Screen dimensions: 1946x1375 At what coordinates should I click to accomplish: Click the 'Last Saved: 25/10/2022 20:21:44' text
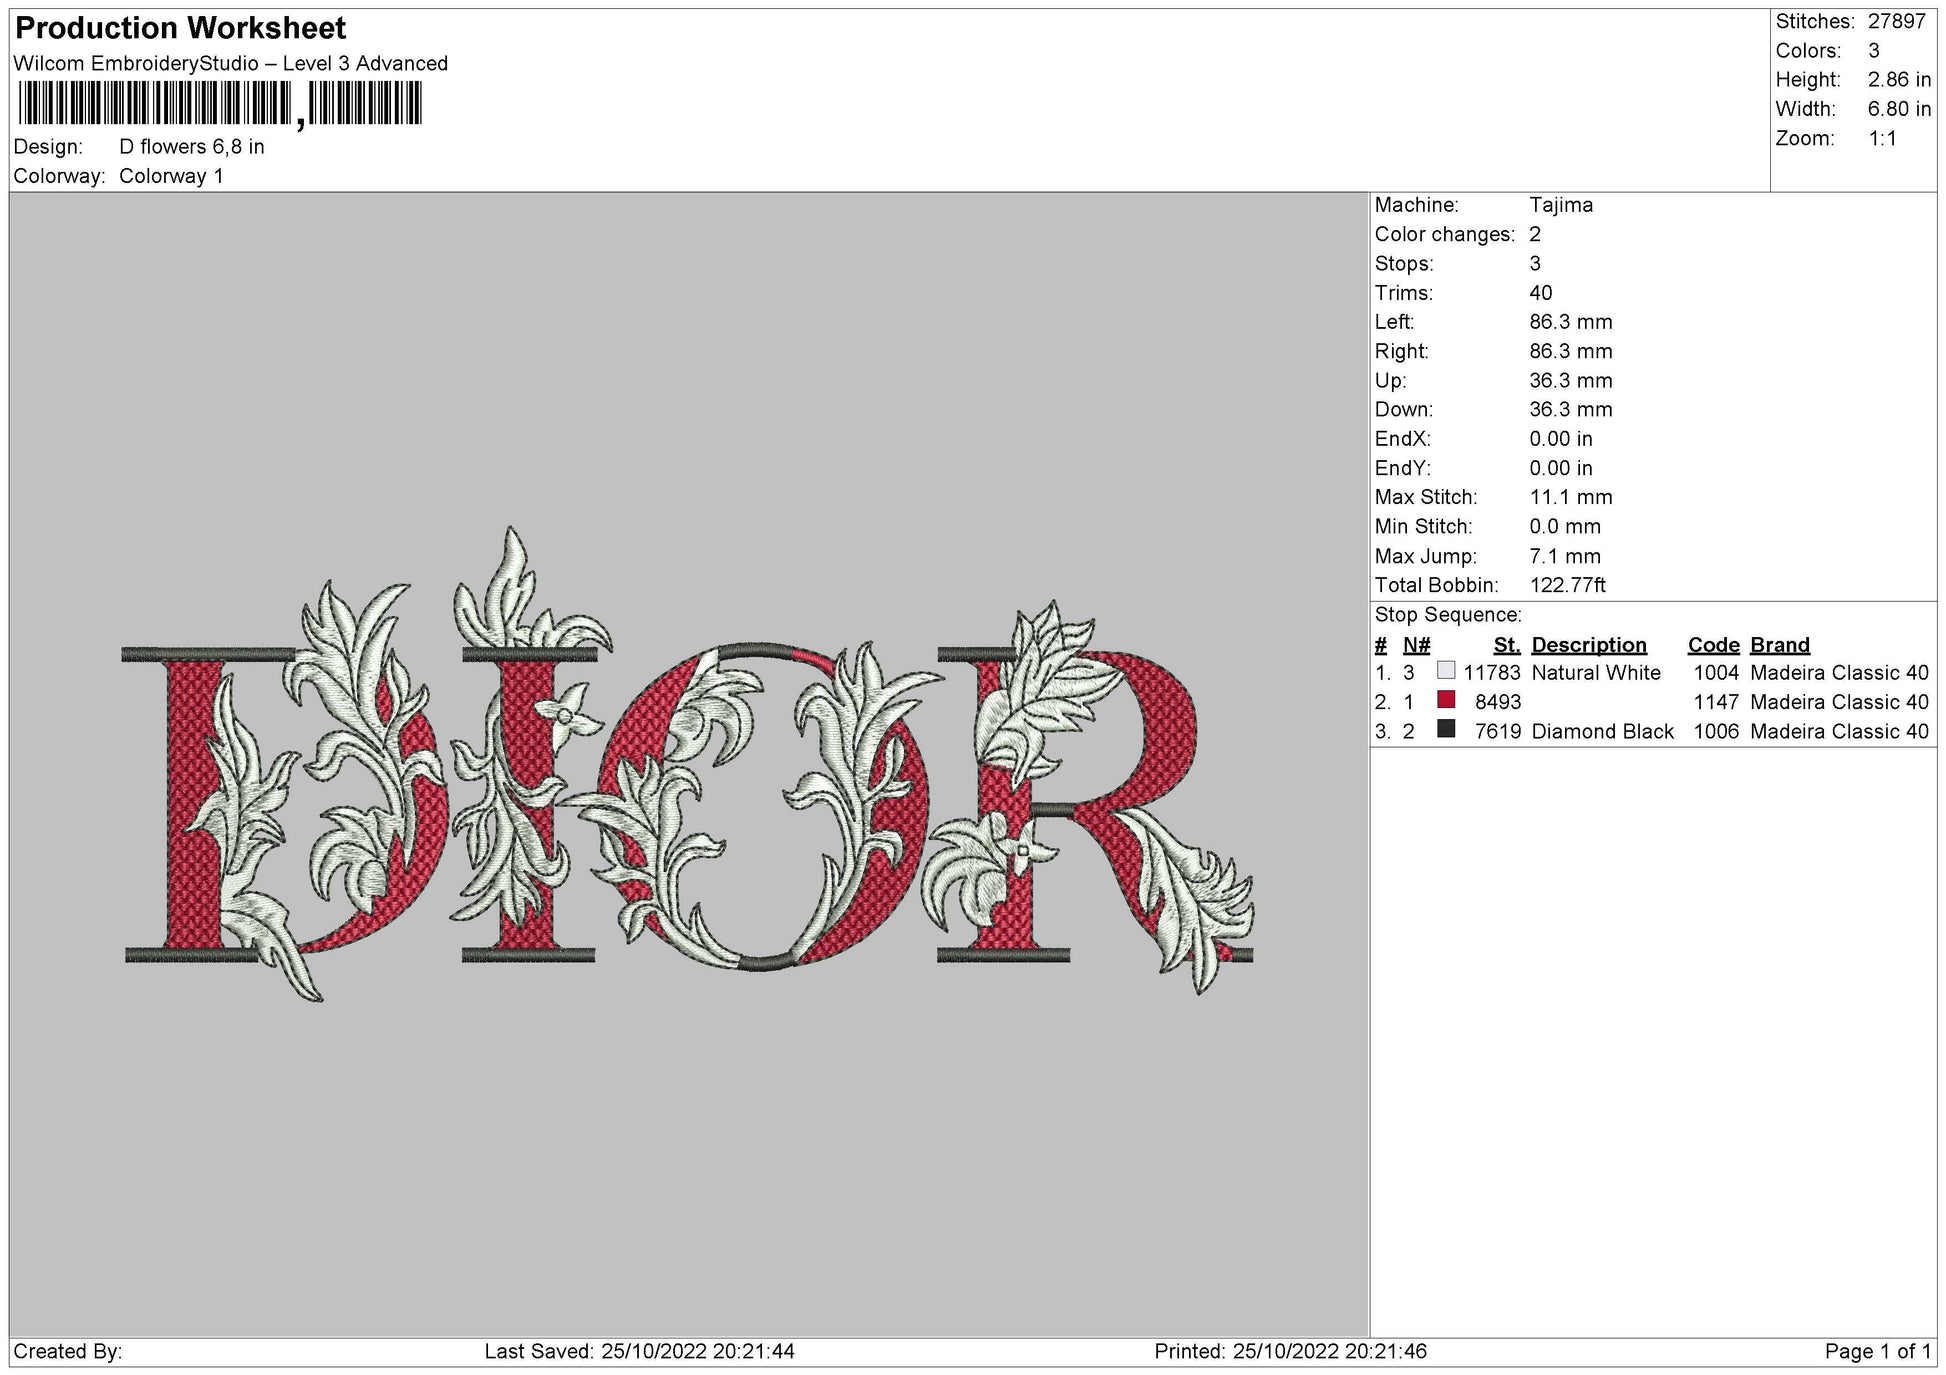coord(640,1352)
